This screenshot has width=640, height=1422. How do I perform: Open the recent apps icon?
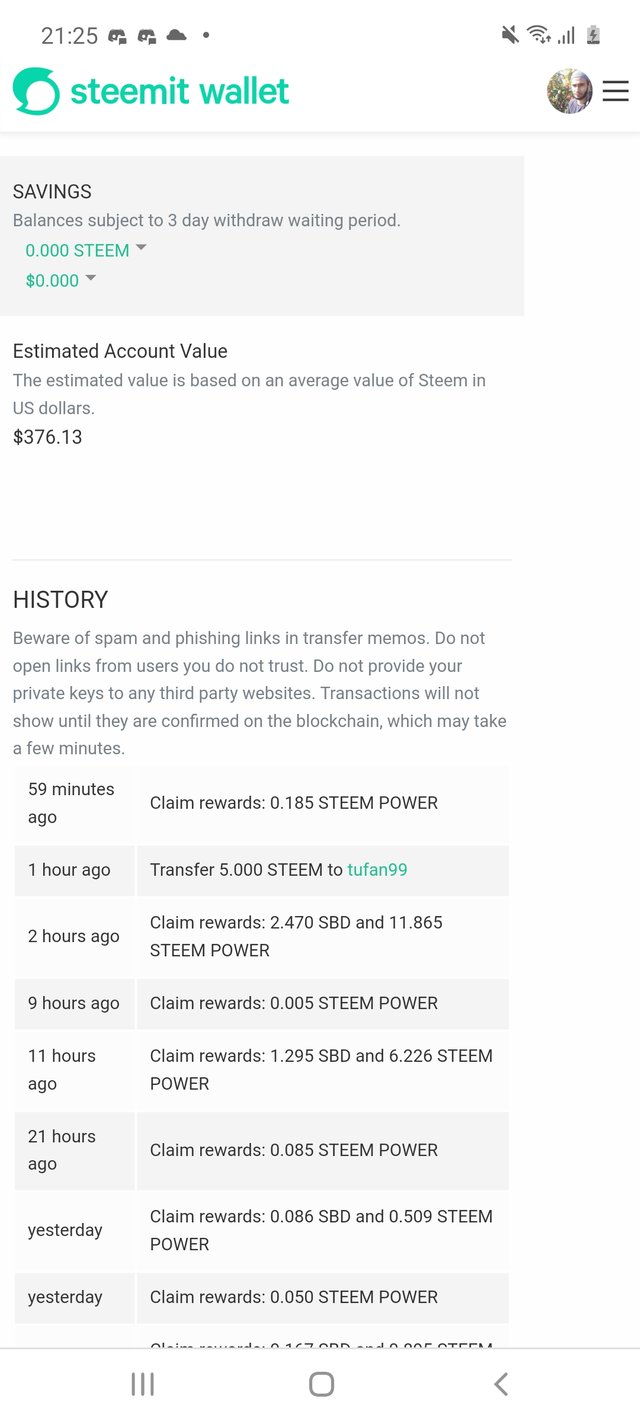click(142, 1384)
